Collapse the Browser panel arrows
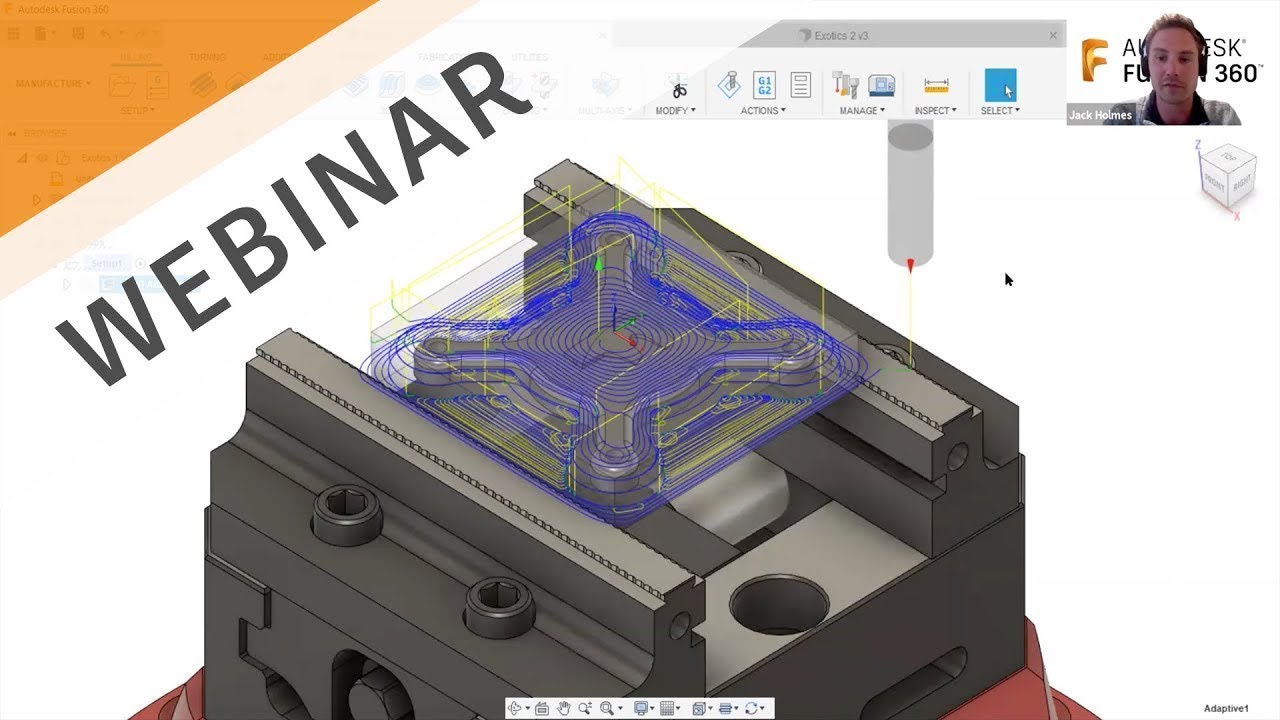The width and height of the screenshot is (1280, 720). click(14, 134)
